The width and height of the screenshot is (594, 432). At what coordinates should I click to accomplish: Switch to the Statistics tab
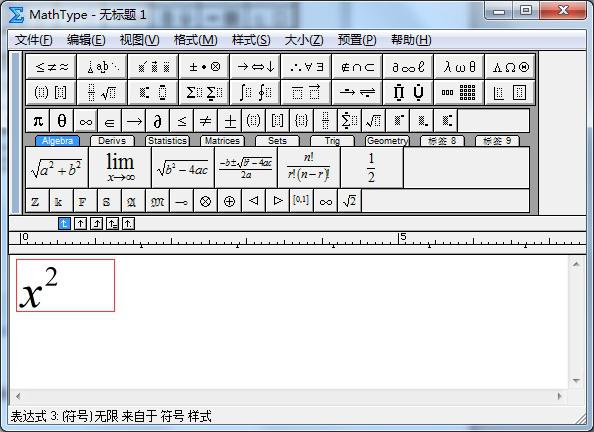[167, 141]
